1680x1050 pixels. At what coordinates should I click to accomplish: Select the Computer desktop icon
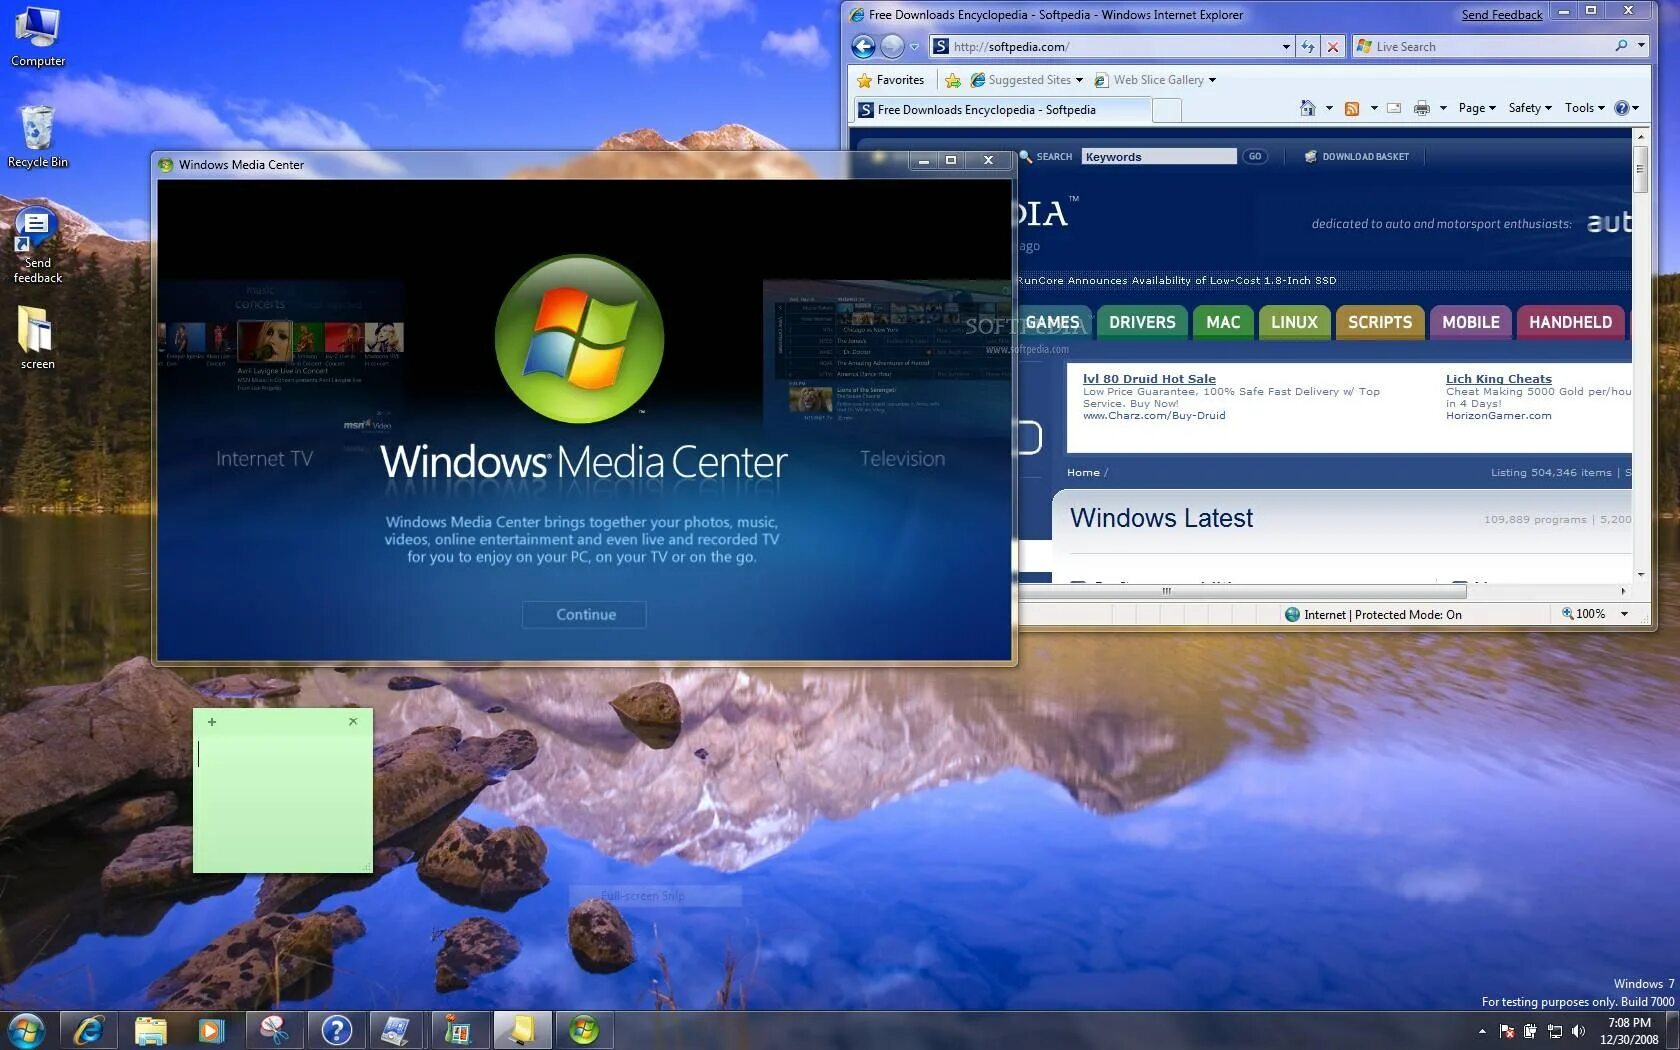tap(38, 38)
